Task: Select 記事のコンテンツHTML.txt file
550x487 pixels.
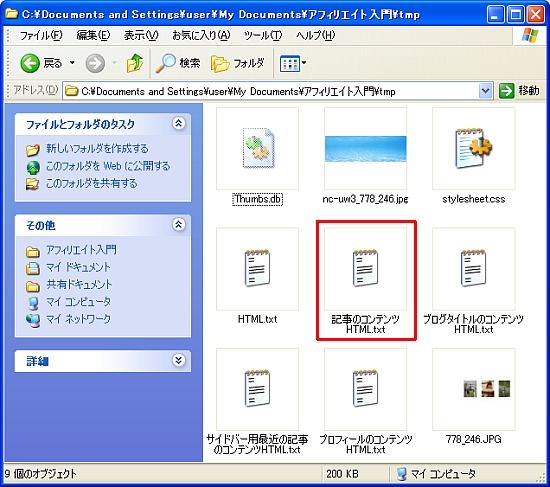Action: pos(365,269)
